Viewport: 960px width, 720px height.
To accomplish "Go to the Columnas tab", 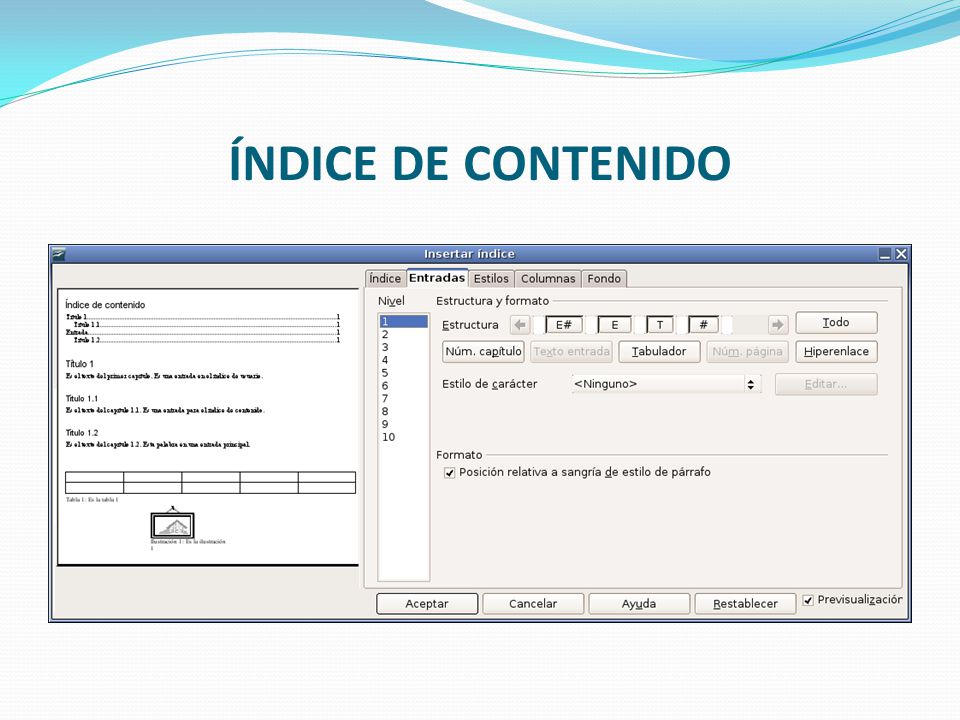I will 548,279.
